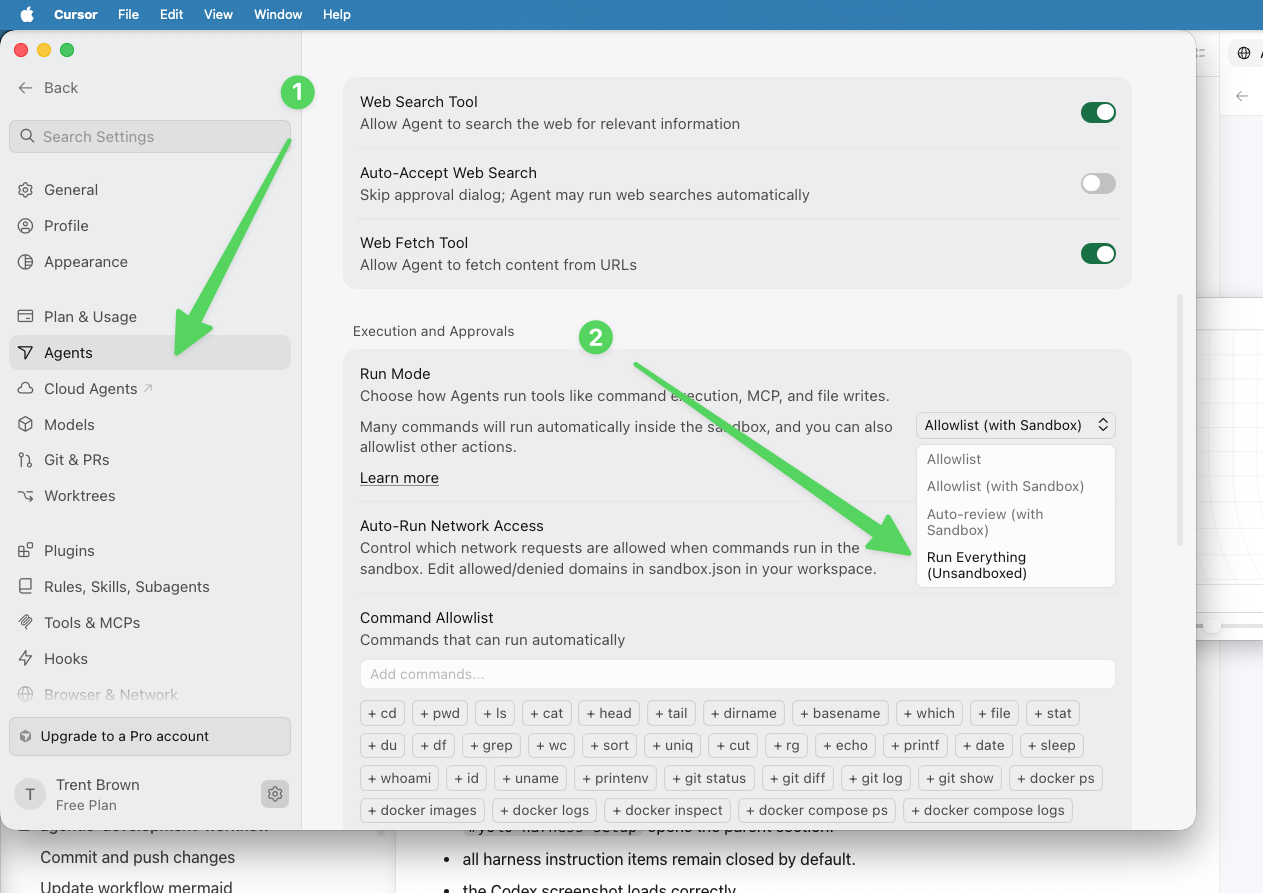Click the Trent Brown avatar
The height and width of the screenshot is (893, 1263).
pyautogui.click(x=30, y=794)
